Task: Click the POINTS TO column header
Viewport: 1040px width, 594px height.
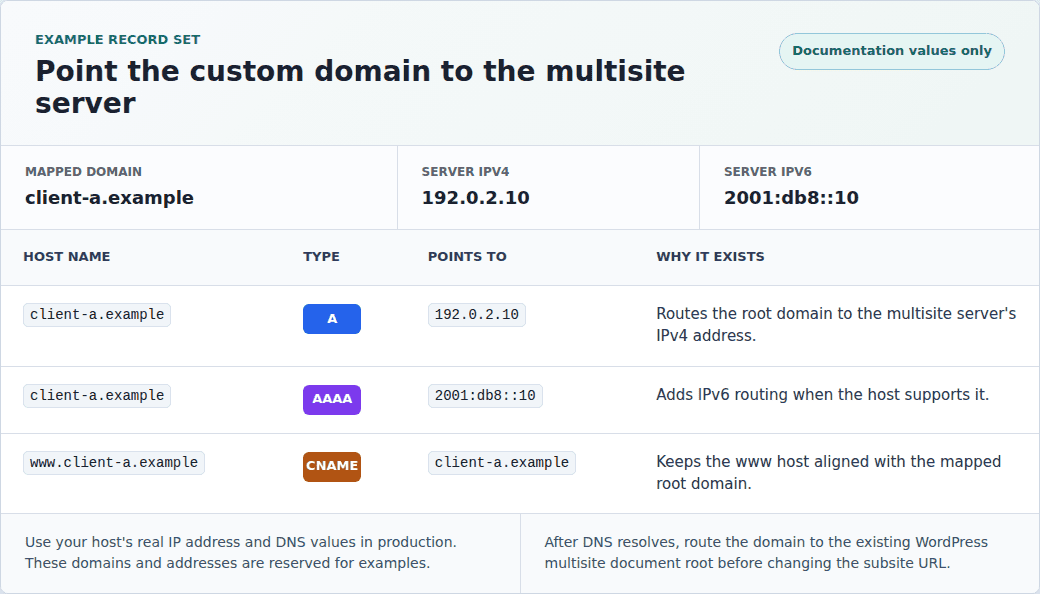Action: (x=467, y=257)
